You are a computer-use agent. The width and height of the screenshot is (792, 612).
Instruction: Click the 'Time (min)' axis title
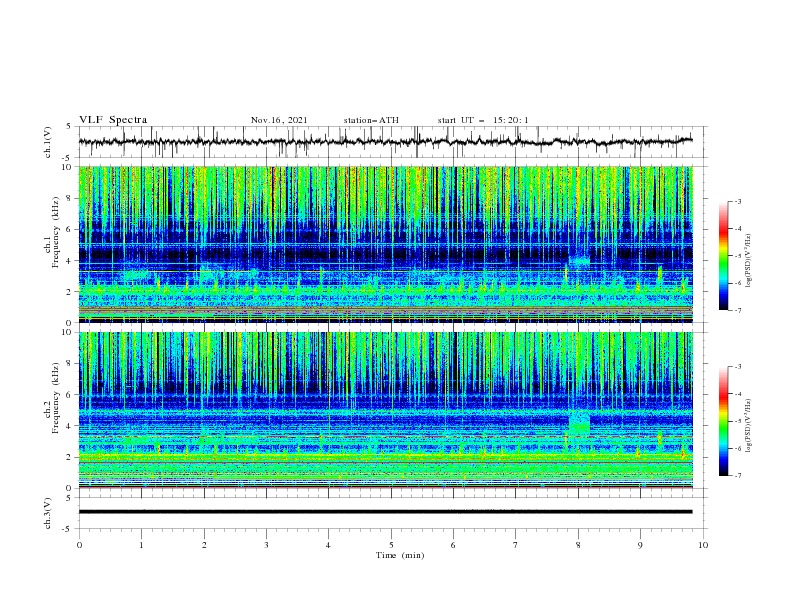click(x=400, y=555)
